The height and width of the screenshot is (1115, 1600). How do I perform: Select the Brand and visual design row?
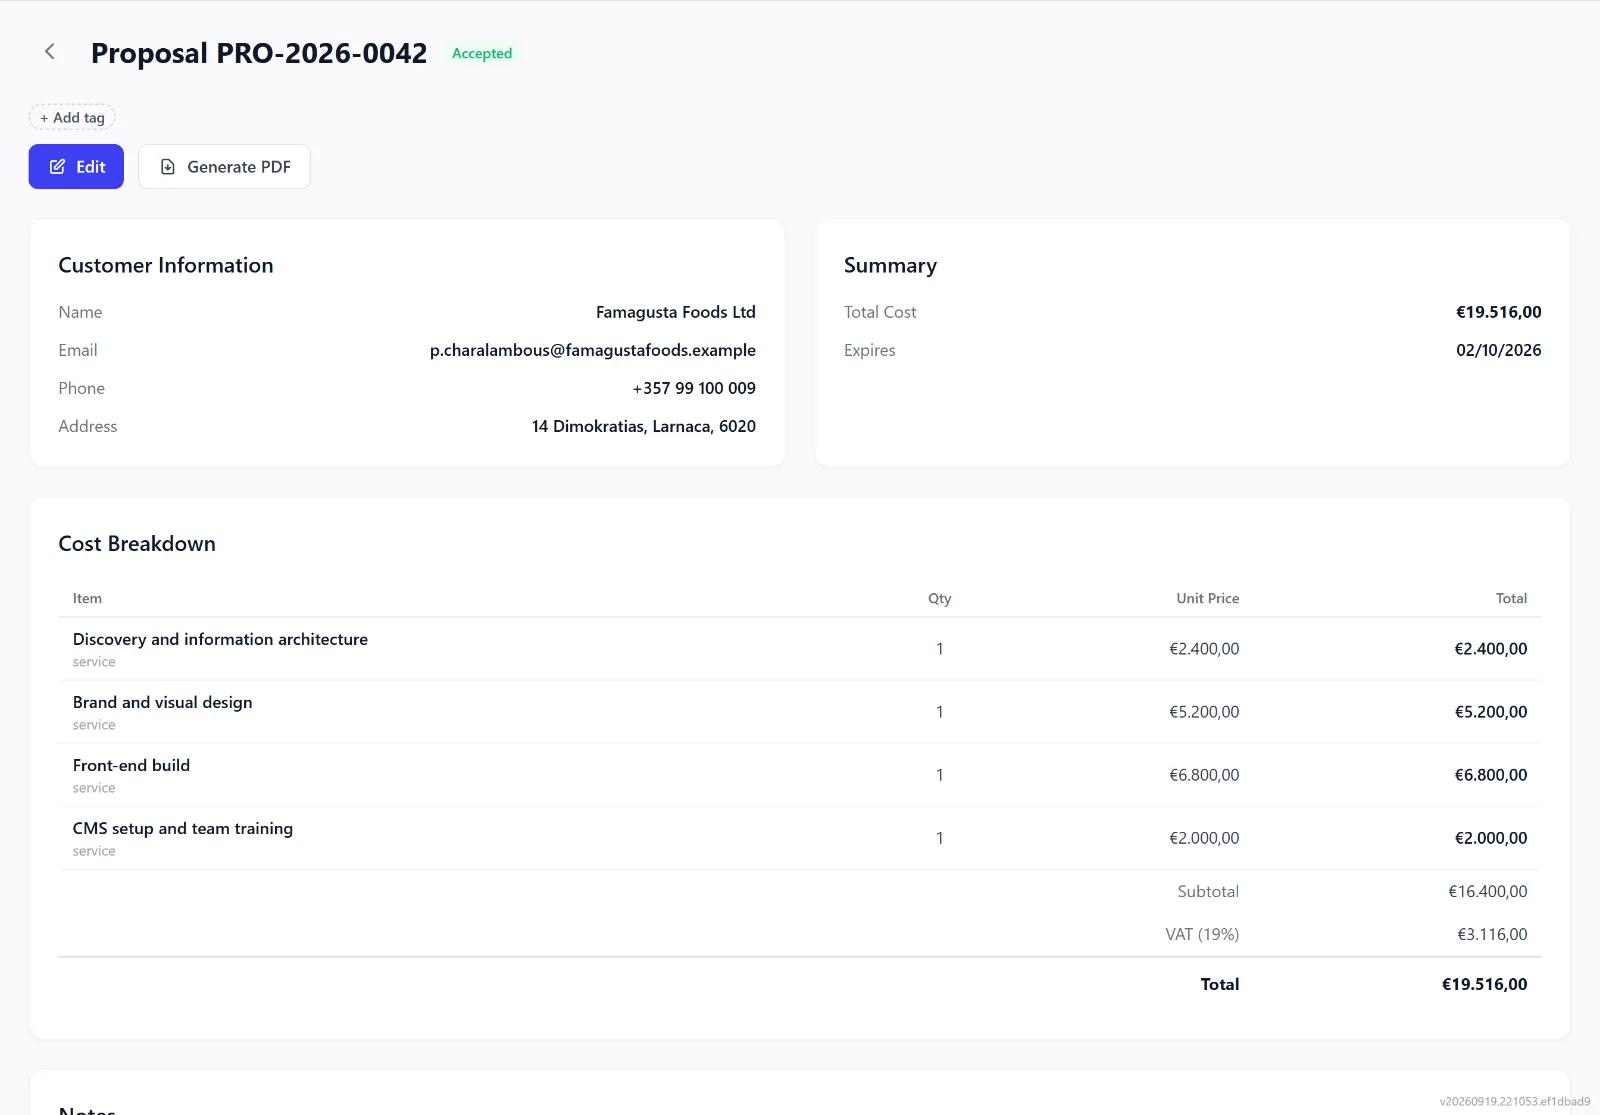coord(800,712)
